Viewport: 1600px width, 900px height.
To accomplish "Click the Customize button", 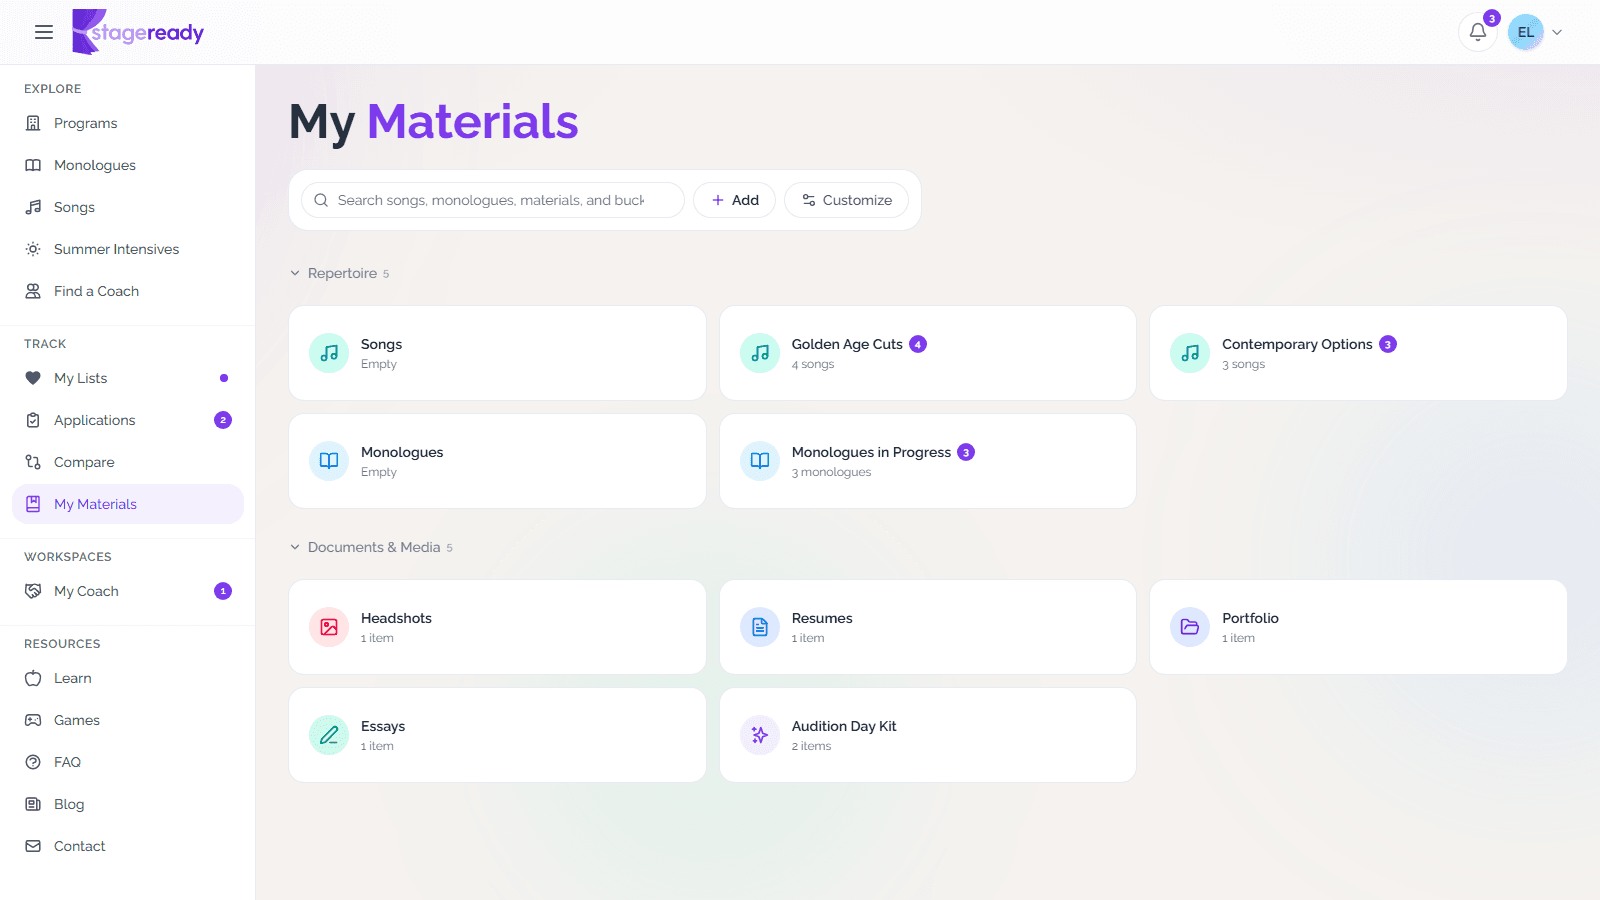I will point(846,200).
